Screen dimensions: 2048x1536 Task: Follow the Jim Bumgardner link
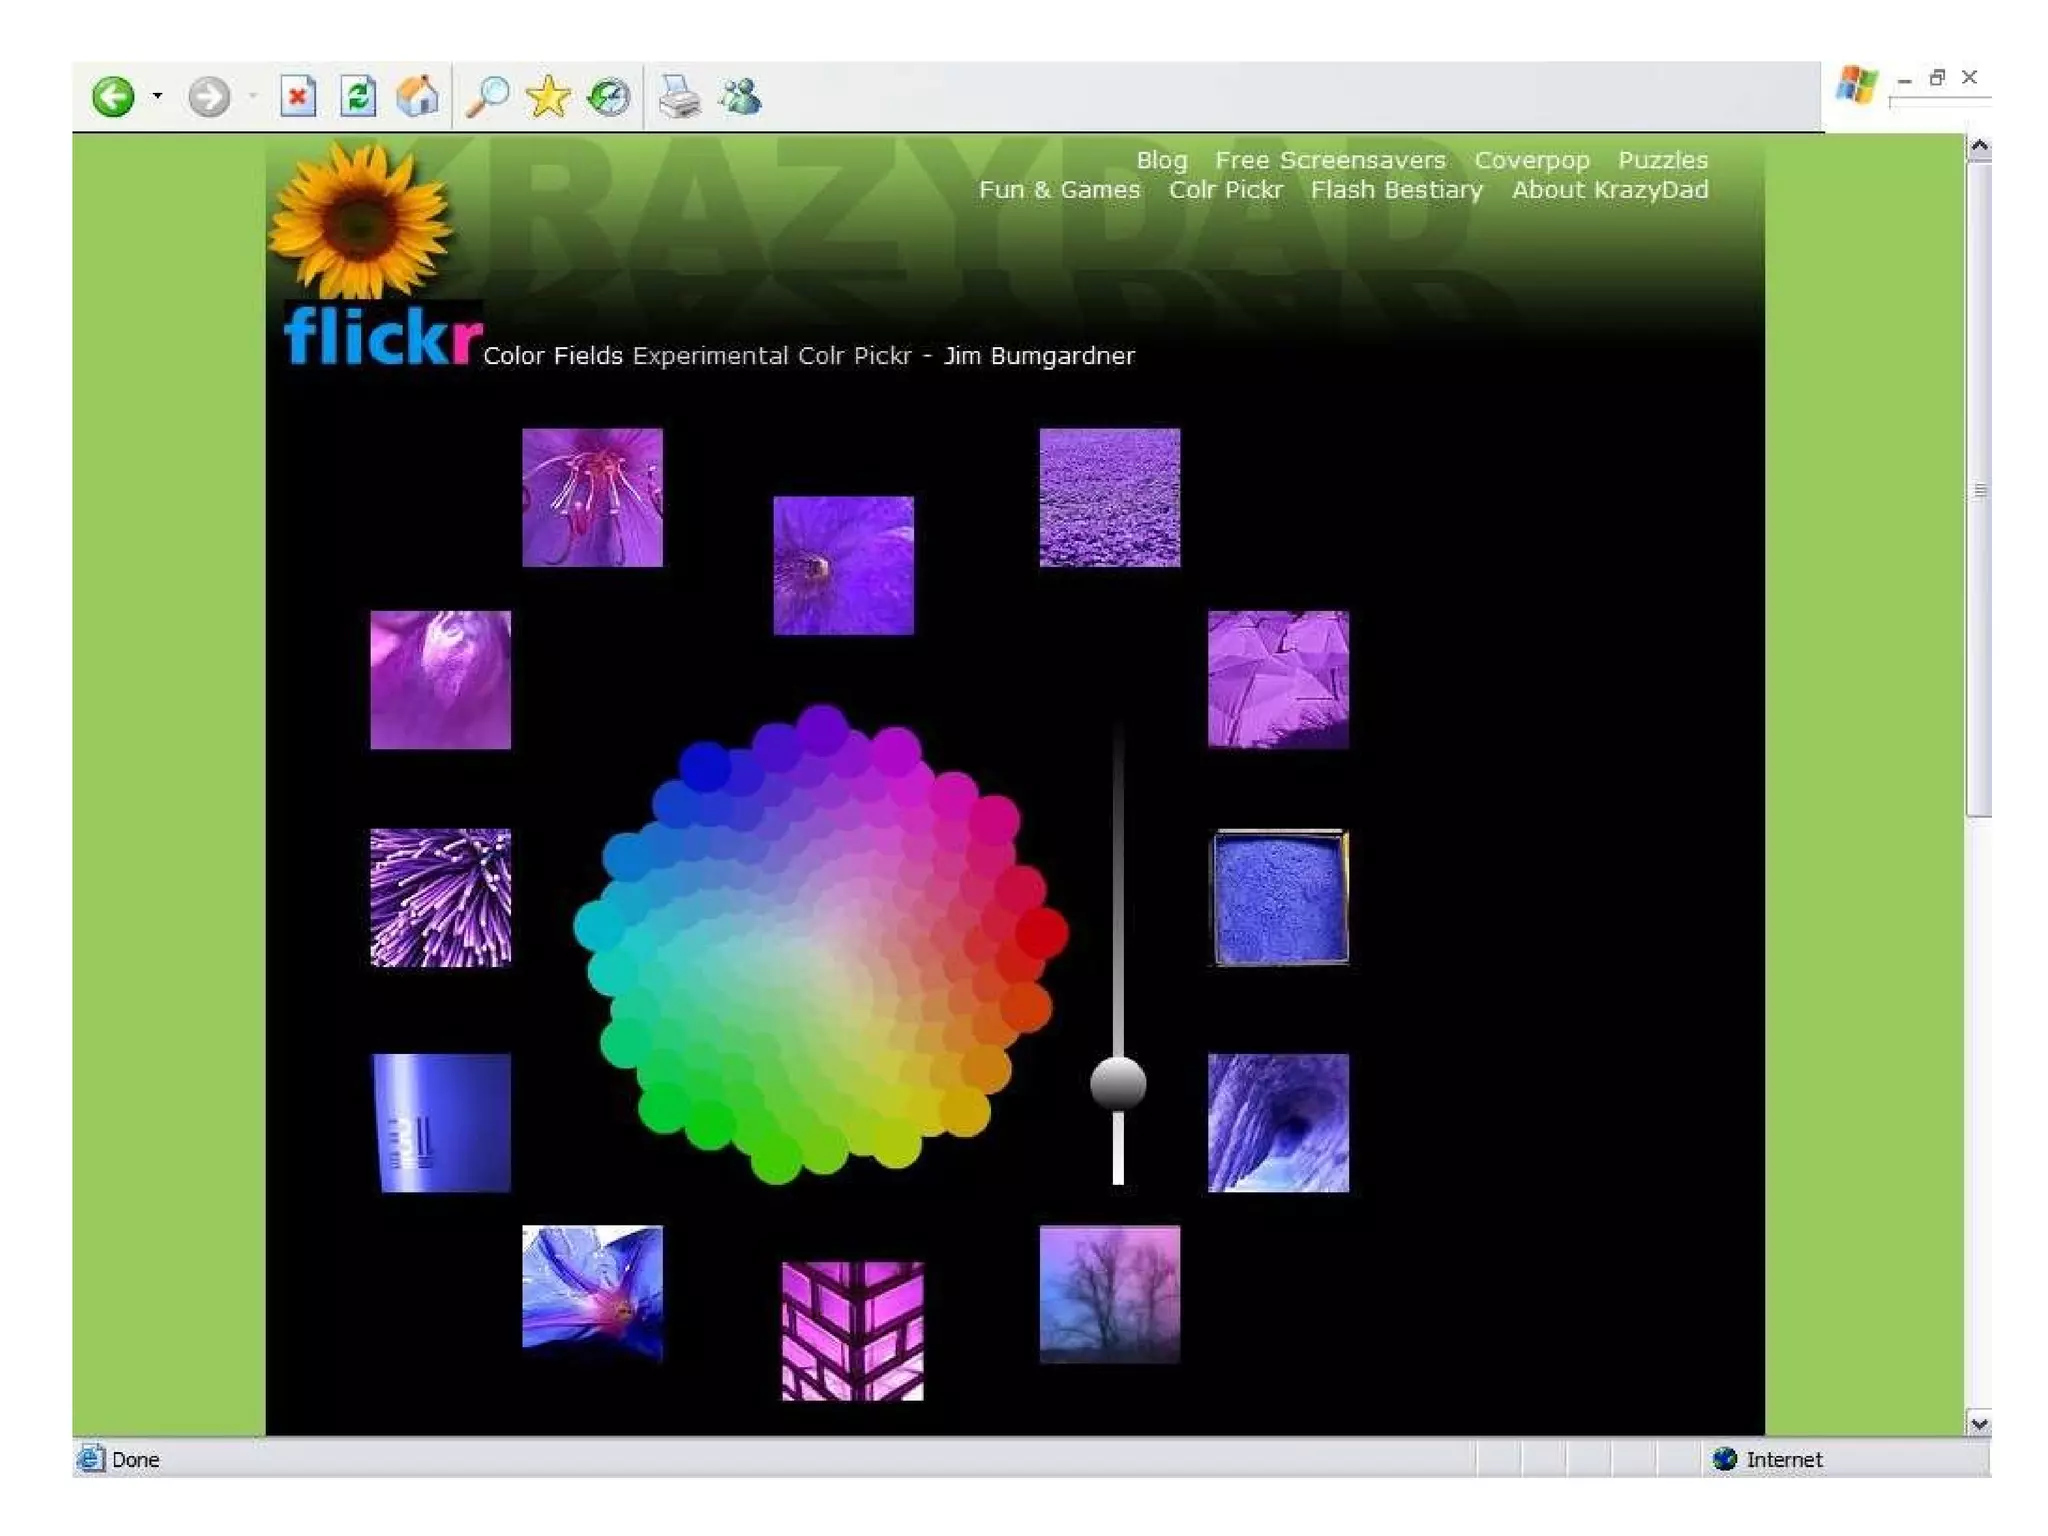1039,356
